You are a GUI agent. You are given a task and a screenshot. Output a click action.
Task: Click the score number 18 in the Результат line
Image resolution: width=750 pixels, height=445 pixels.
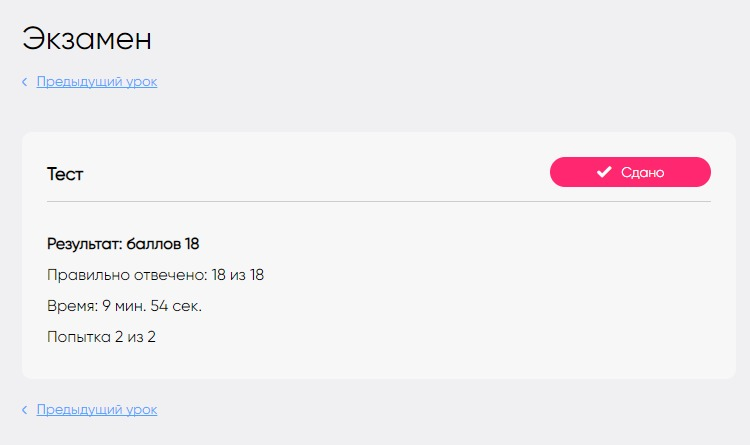192,244
